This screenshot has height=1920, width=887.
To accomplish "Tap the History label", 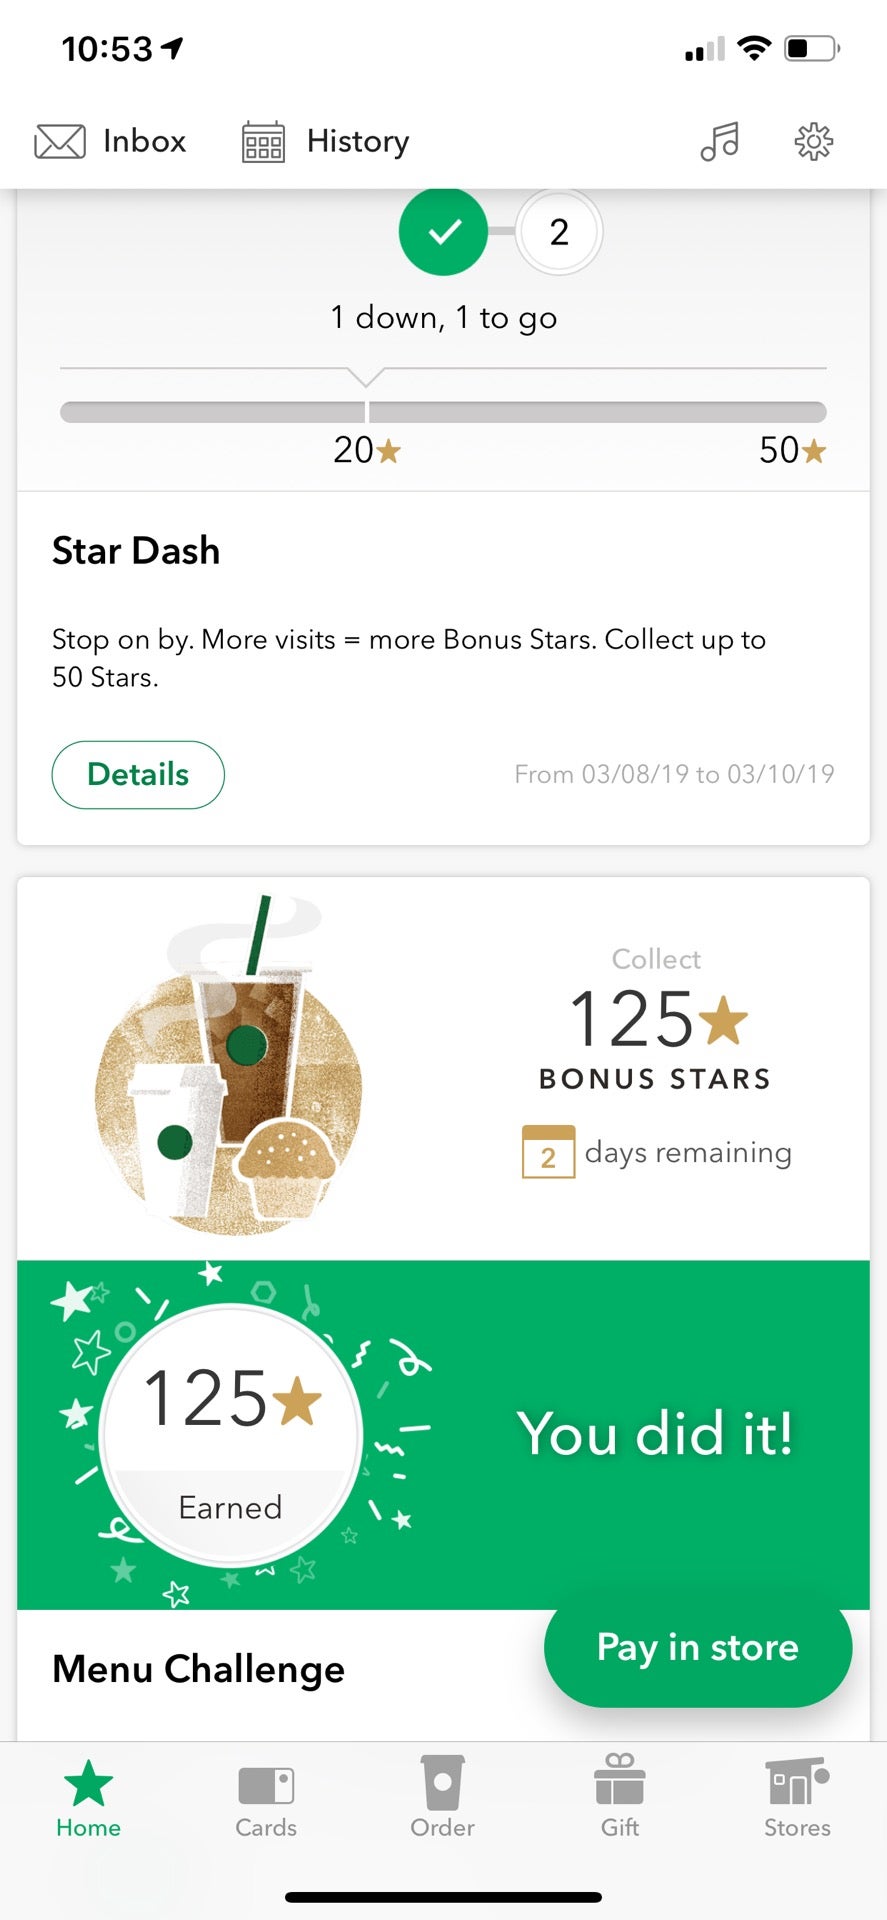I will 358,141.
